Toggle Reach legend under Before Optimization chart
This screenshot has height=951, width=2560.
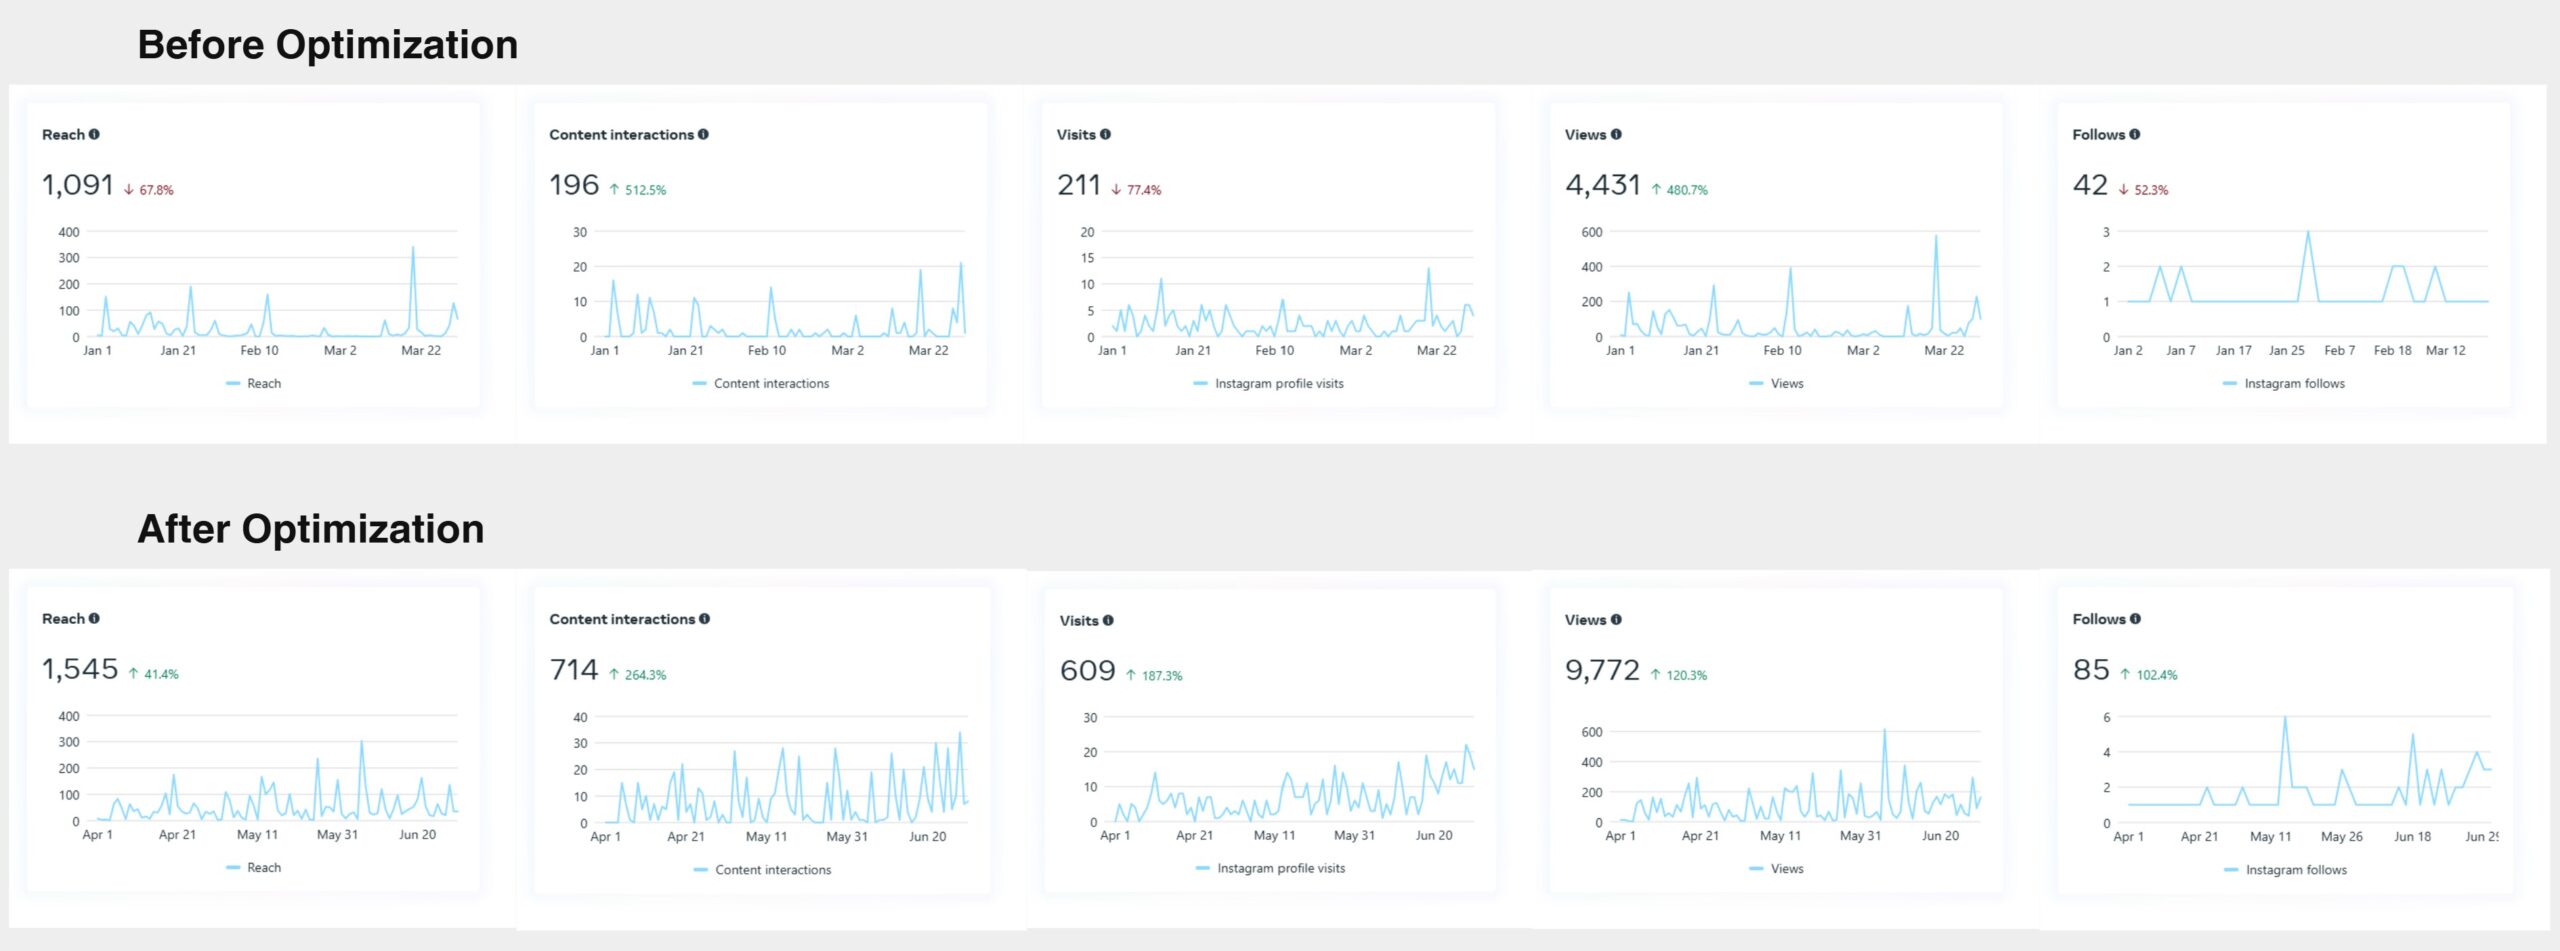(x=254, y=384)
